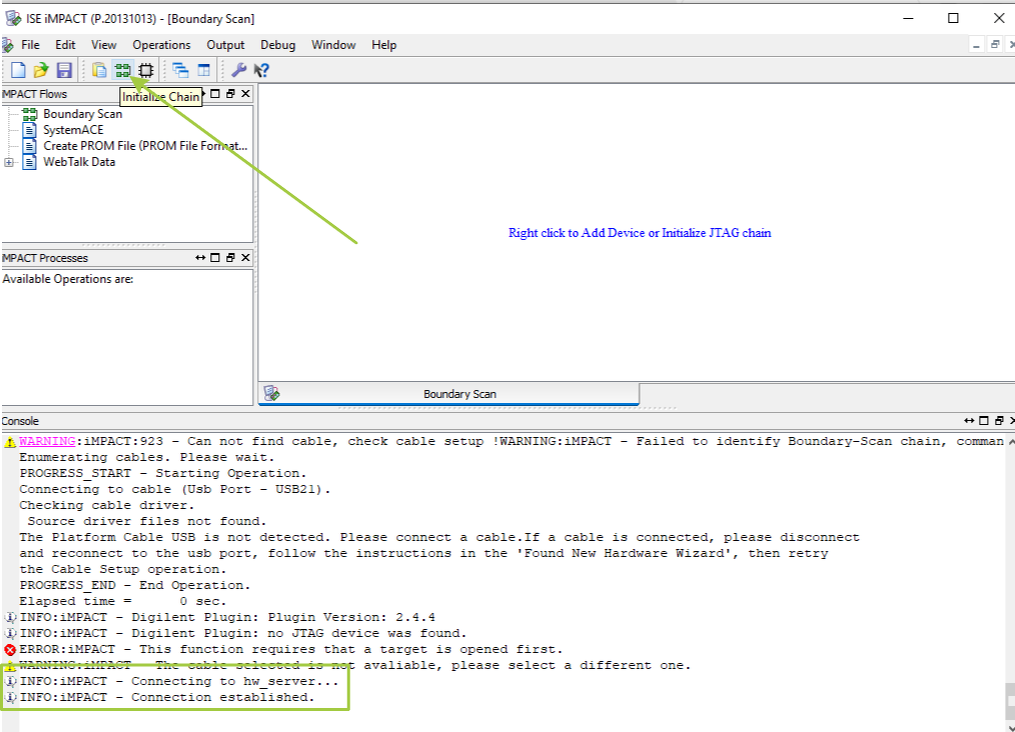Maximize the iMPACT Flows panel

click(x=215, y=94)
